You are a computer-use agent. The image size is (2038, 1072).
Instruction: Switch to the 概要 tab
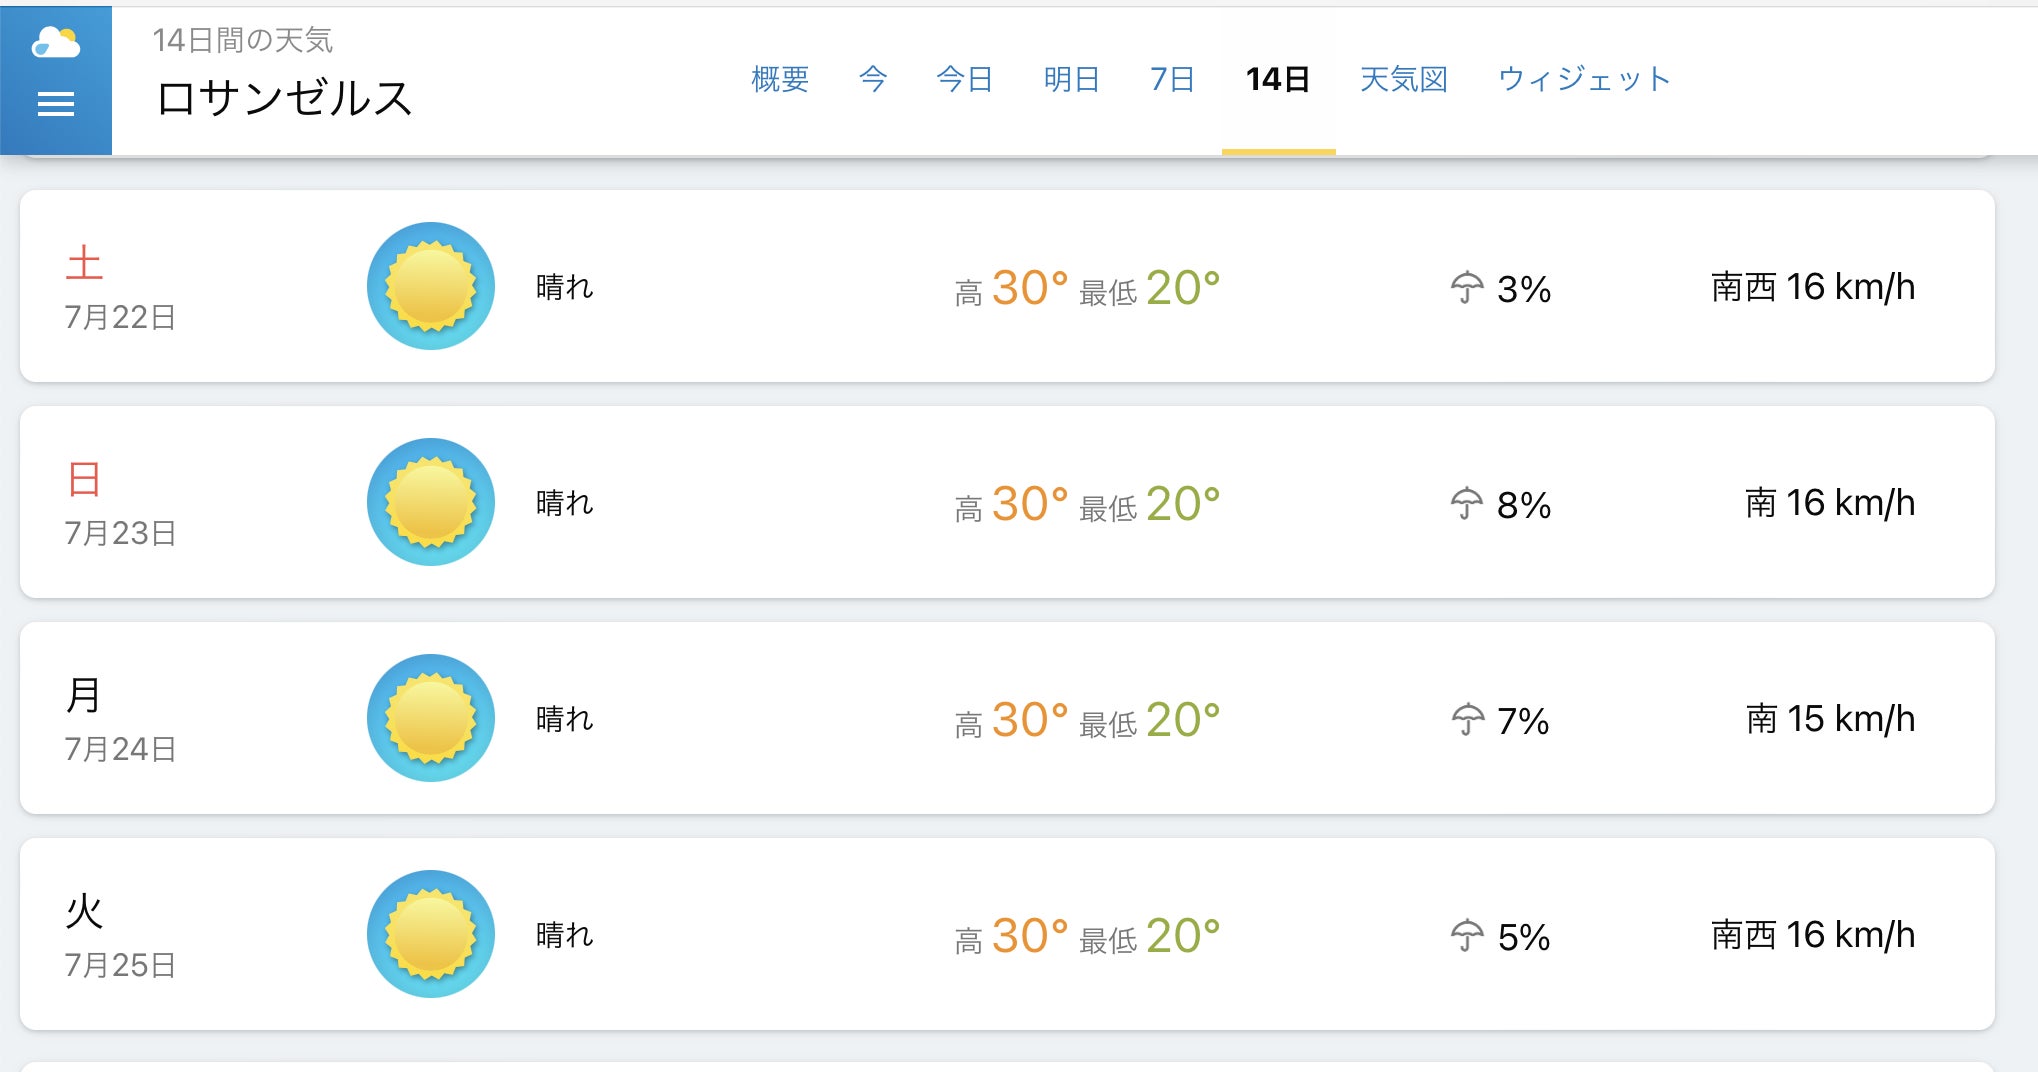780,79
